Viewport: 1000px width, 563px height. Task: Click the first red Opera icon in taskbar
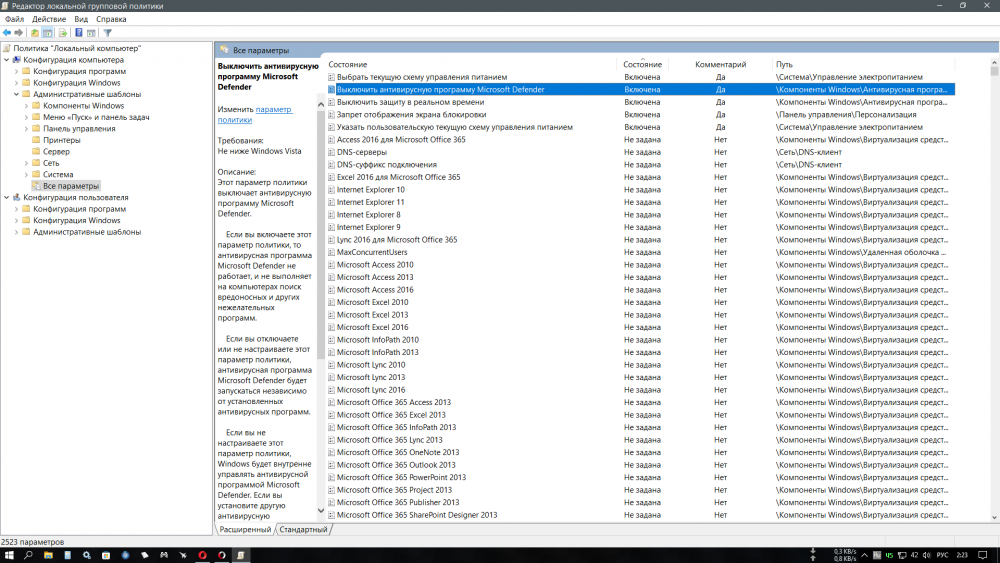(202, 555)
